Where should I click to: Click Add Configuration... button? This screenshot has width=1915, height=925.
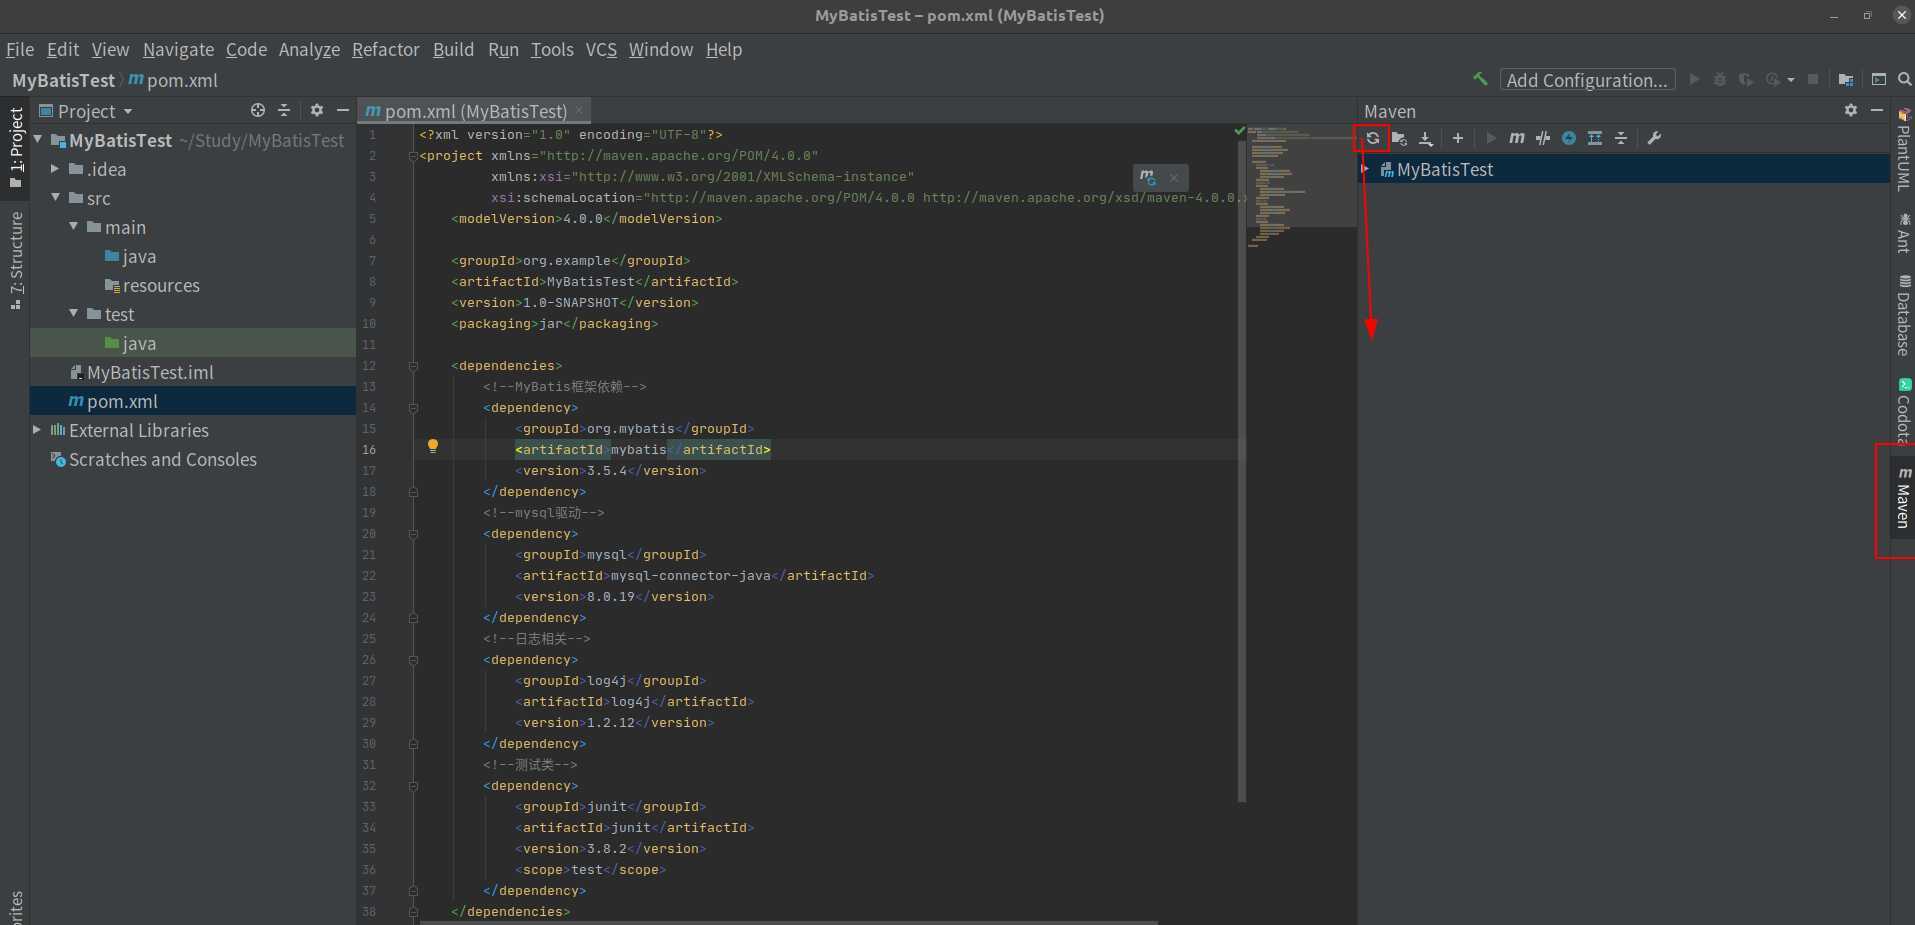[1587, 80]
